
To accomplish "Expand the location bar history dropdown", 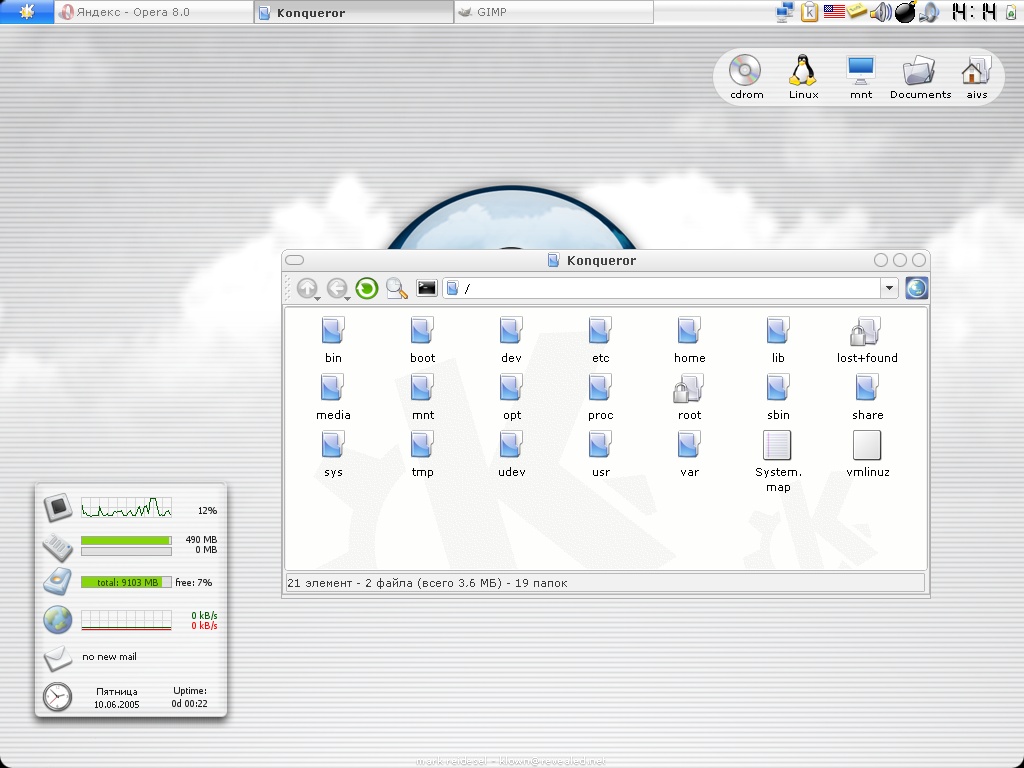I will [x=889, y=288].
